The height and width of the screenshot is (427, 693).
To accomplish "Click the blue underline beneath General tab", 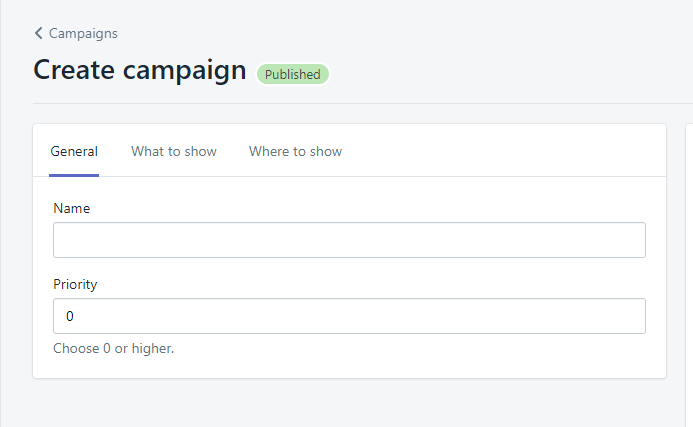I will [x=74, y=175].
